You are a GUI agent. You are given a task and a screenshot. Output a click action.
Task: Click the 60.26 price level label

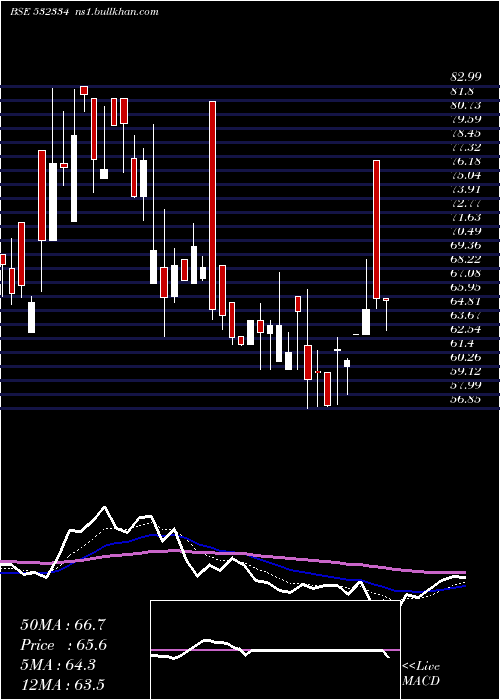(x=466, y=357)
